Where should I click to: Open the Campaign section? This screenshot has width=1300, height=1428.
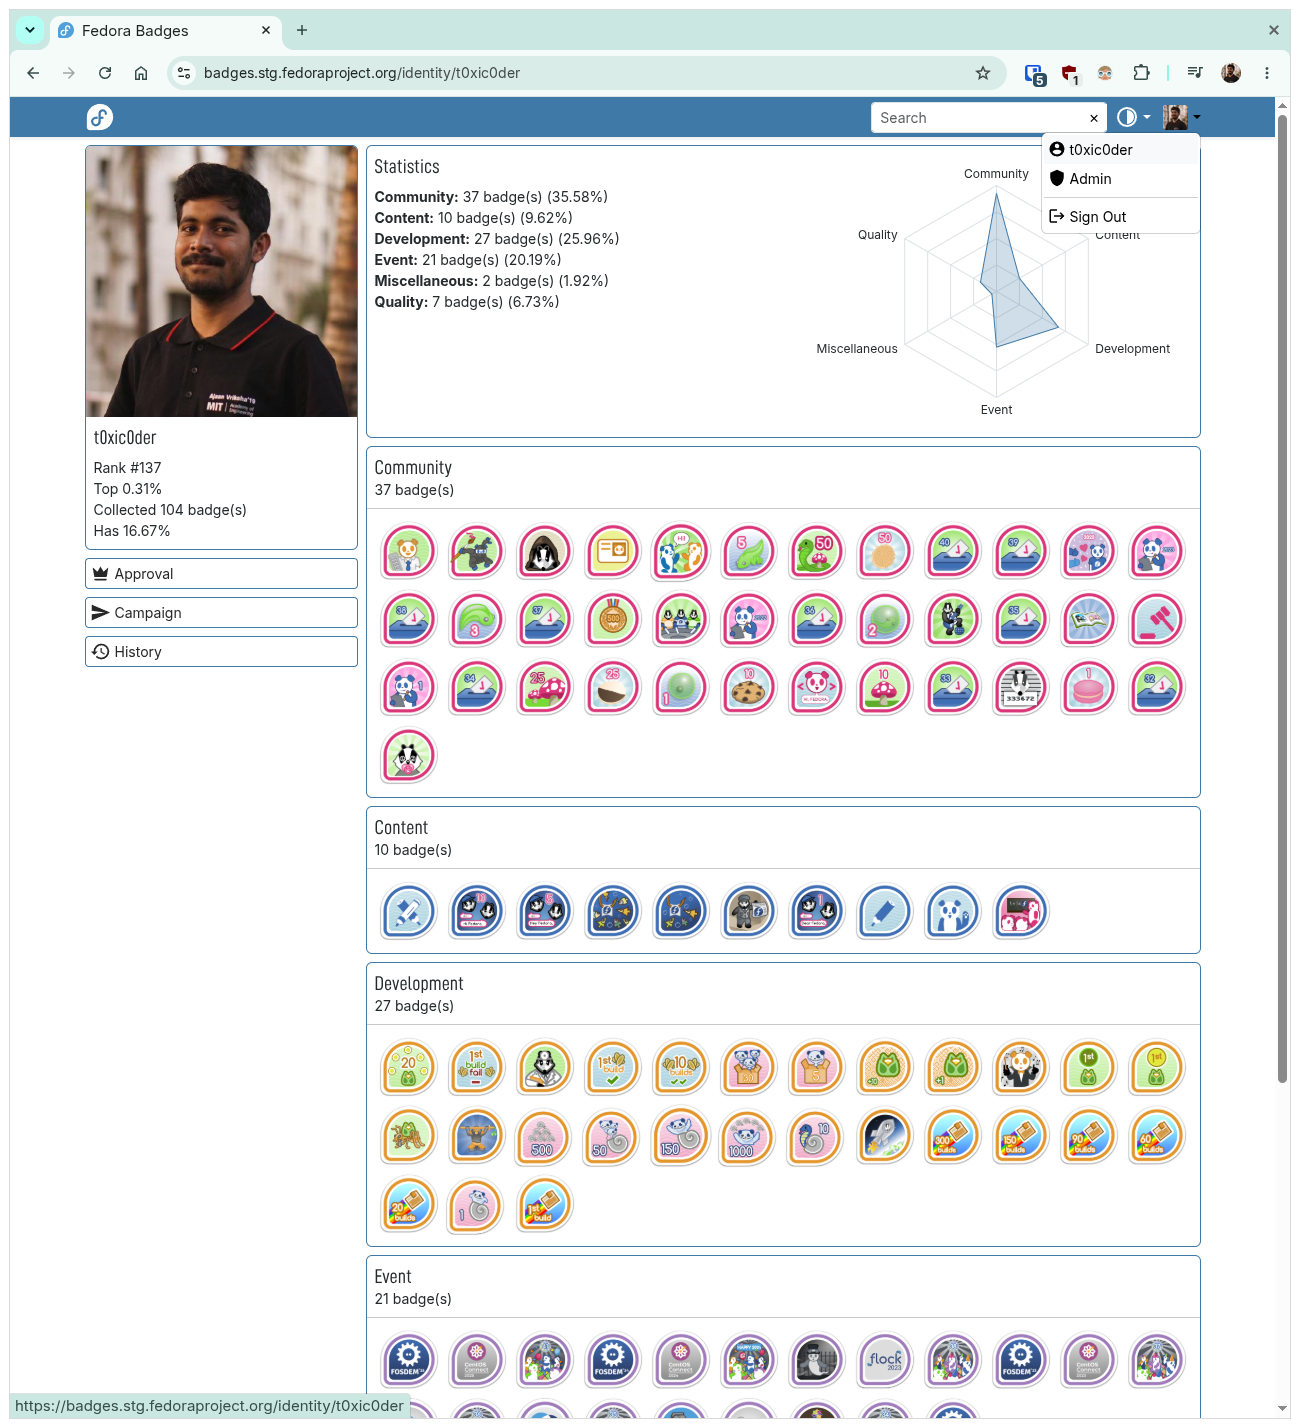(x=221, y=613)
